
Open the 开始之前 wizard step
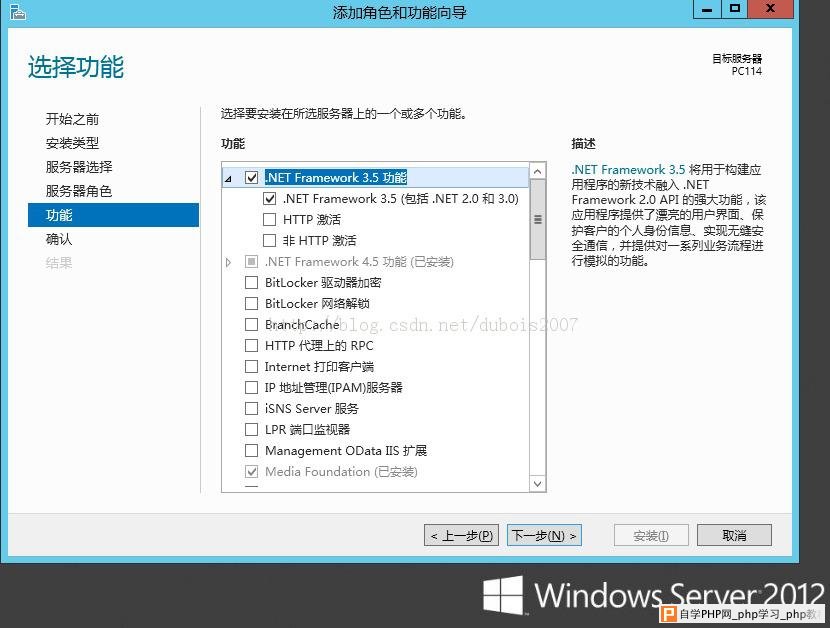pyautogui.click(x=73, y=119)
